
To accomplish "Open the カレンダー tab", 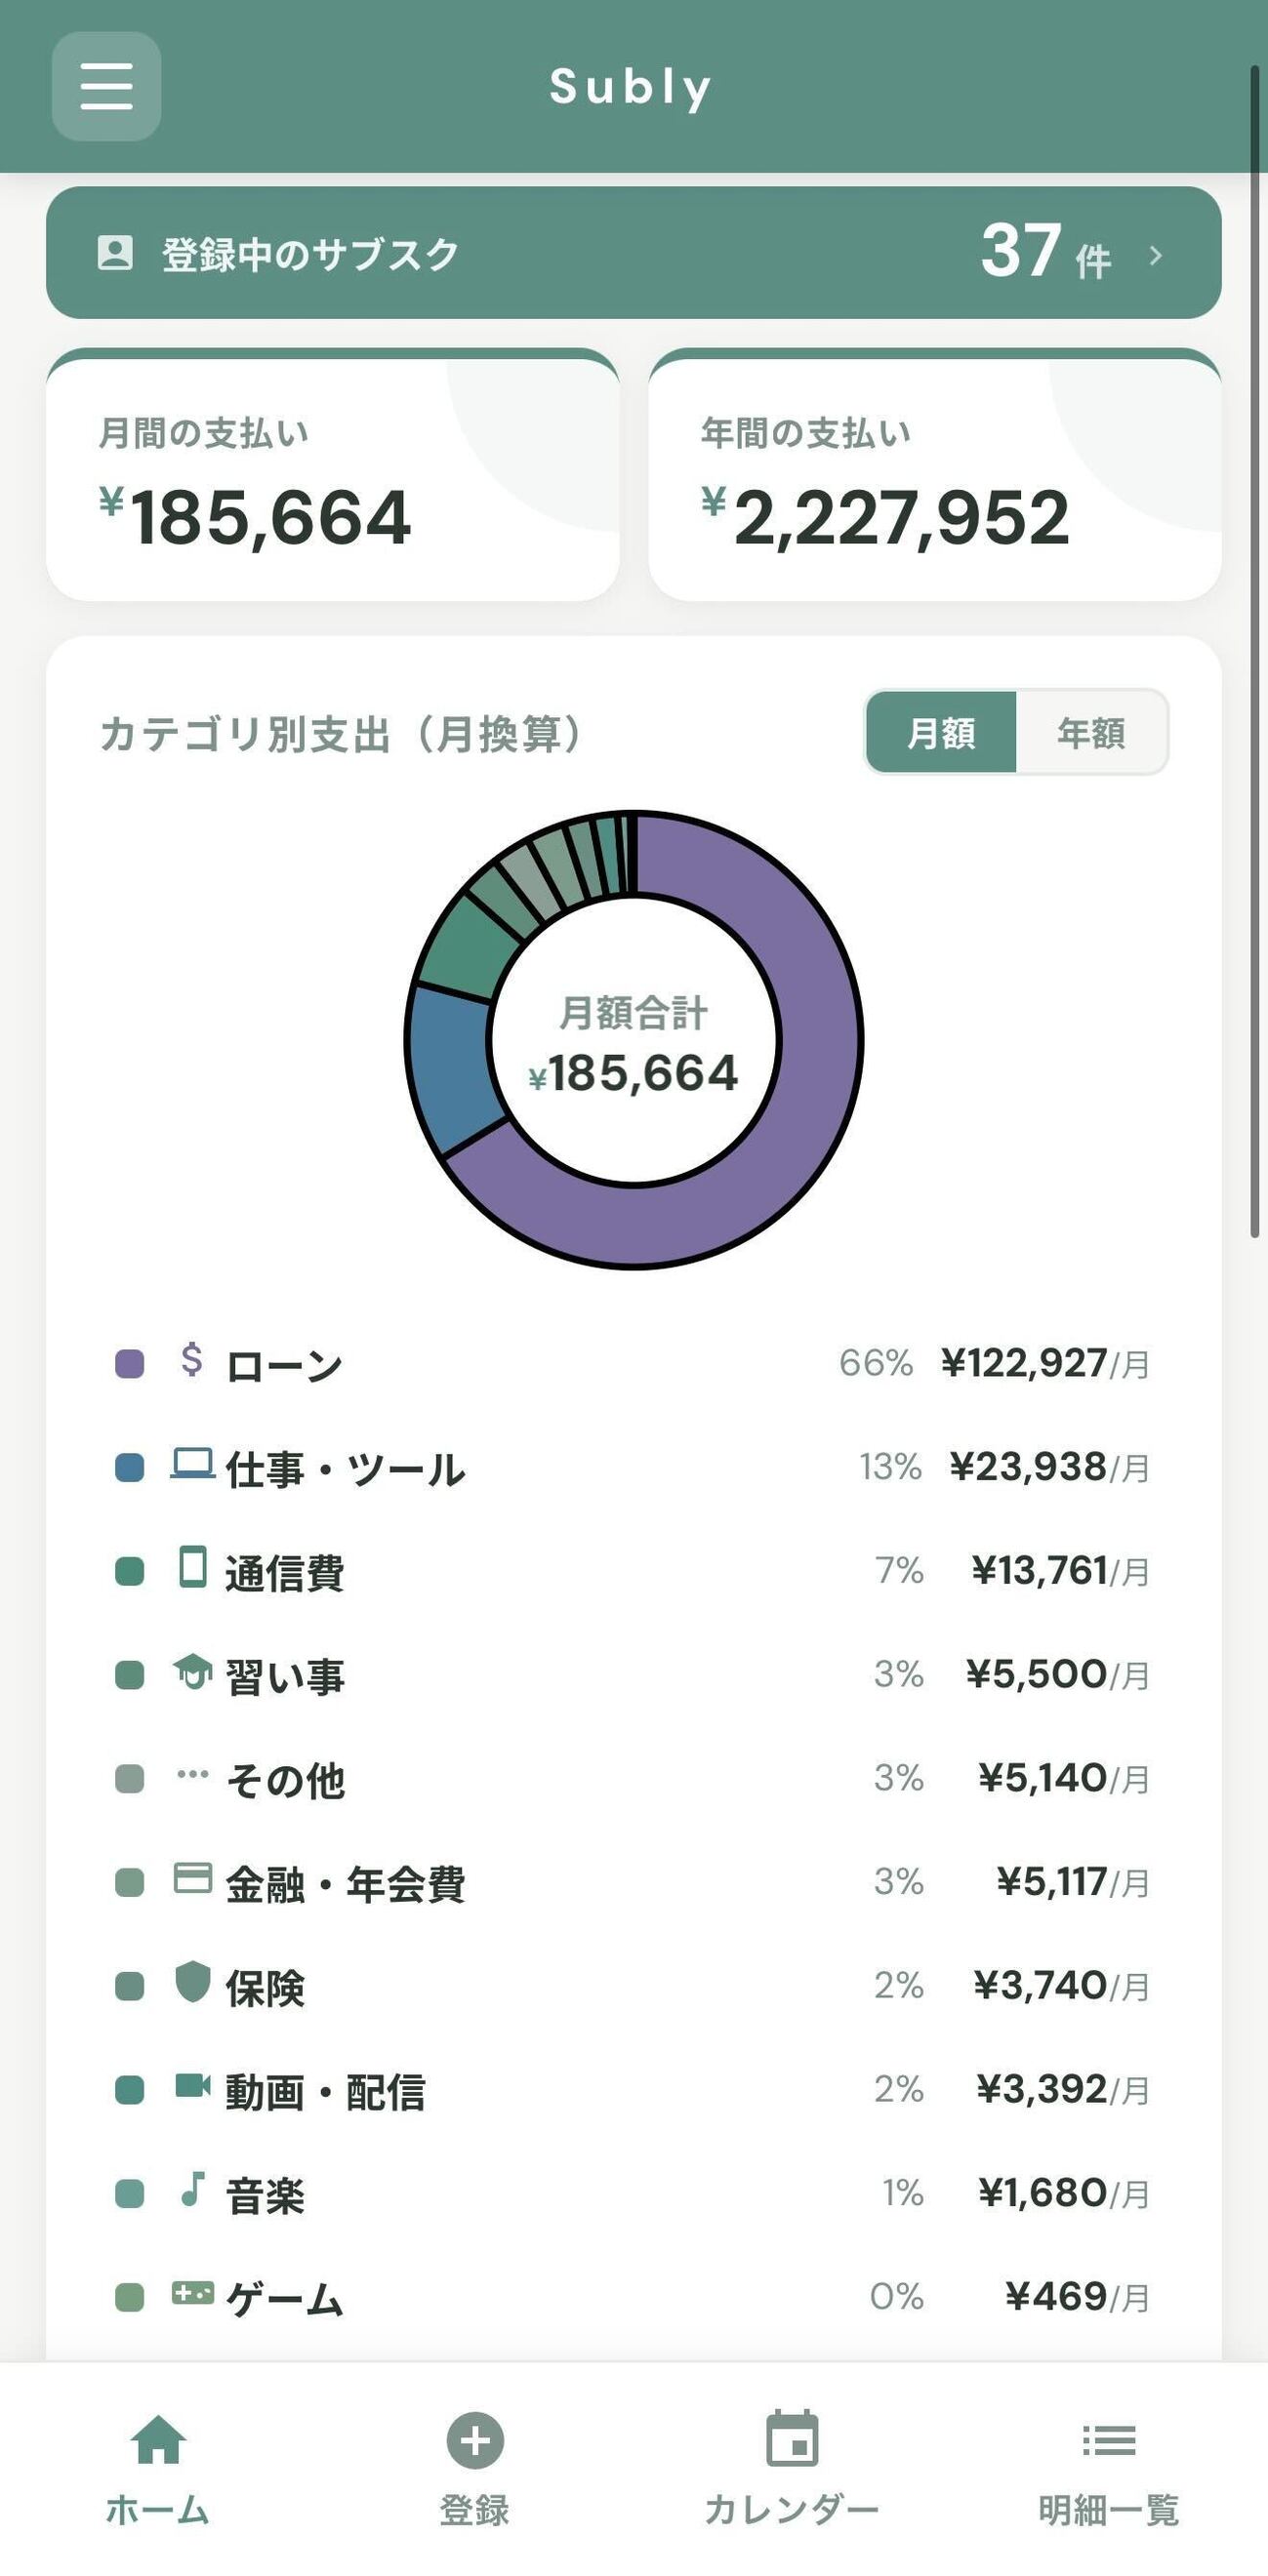I will 792,2465.
